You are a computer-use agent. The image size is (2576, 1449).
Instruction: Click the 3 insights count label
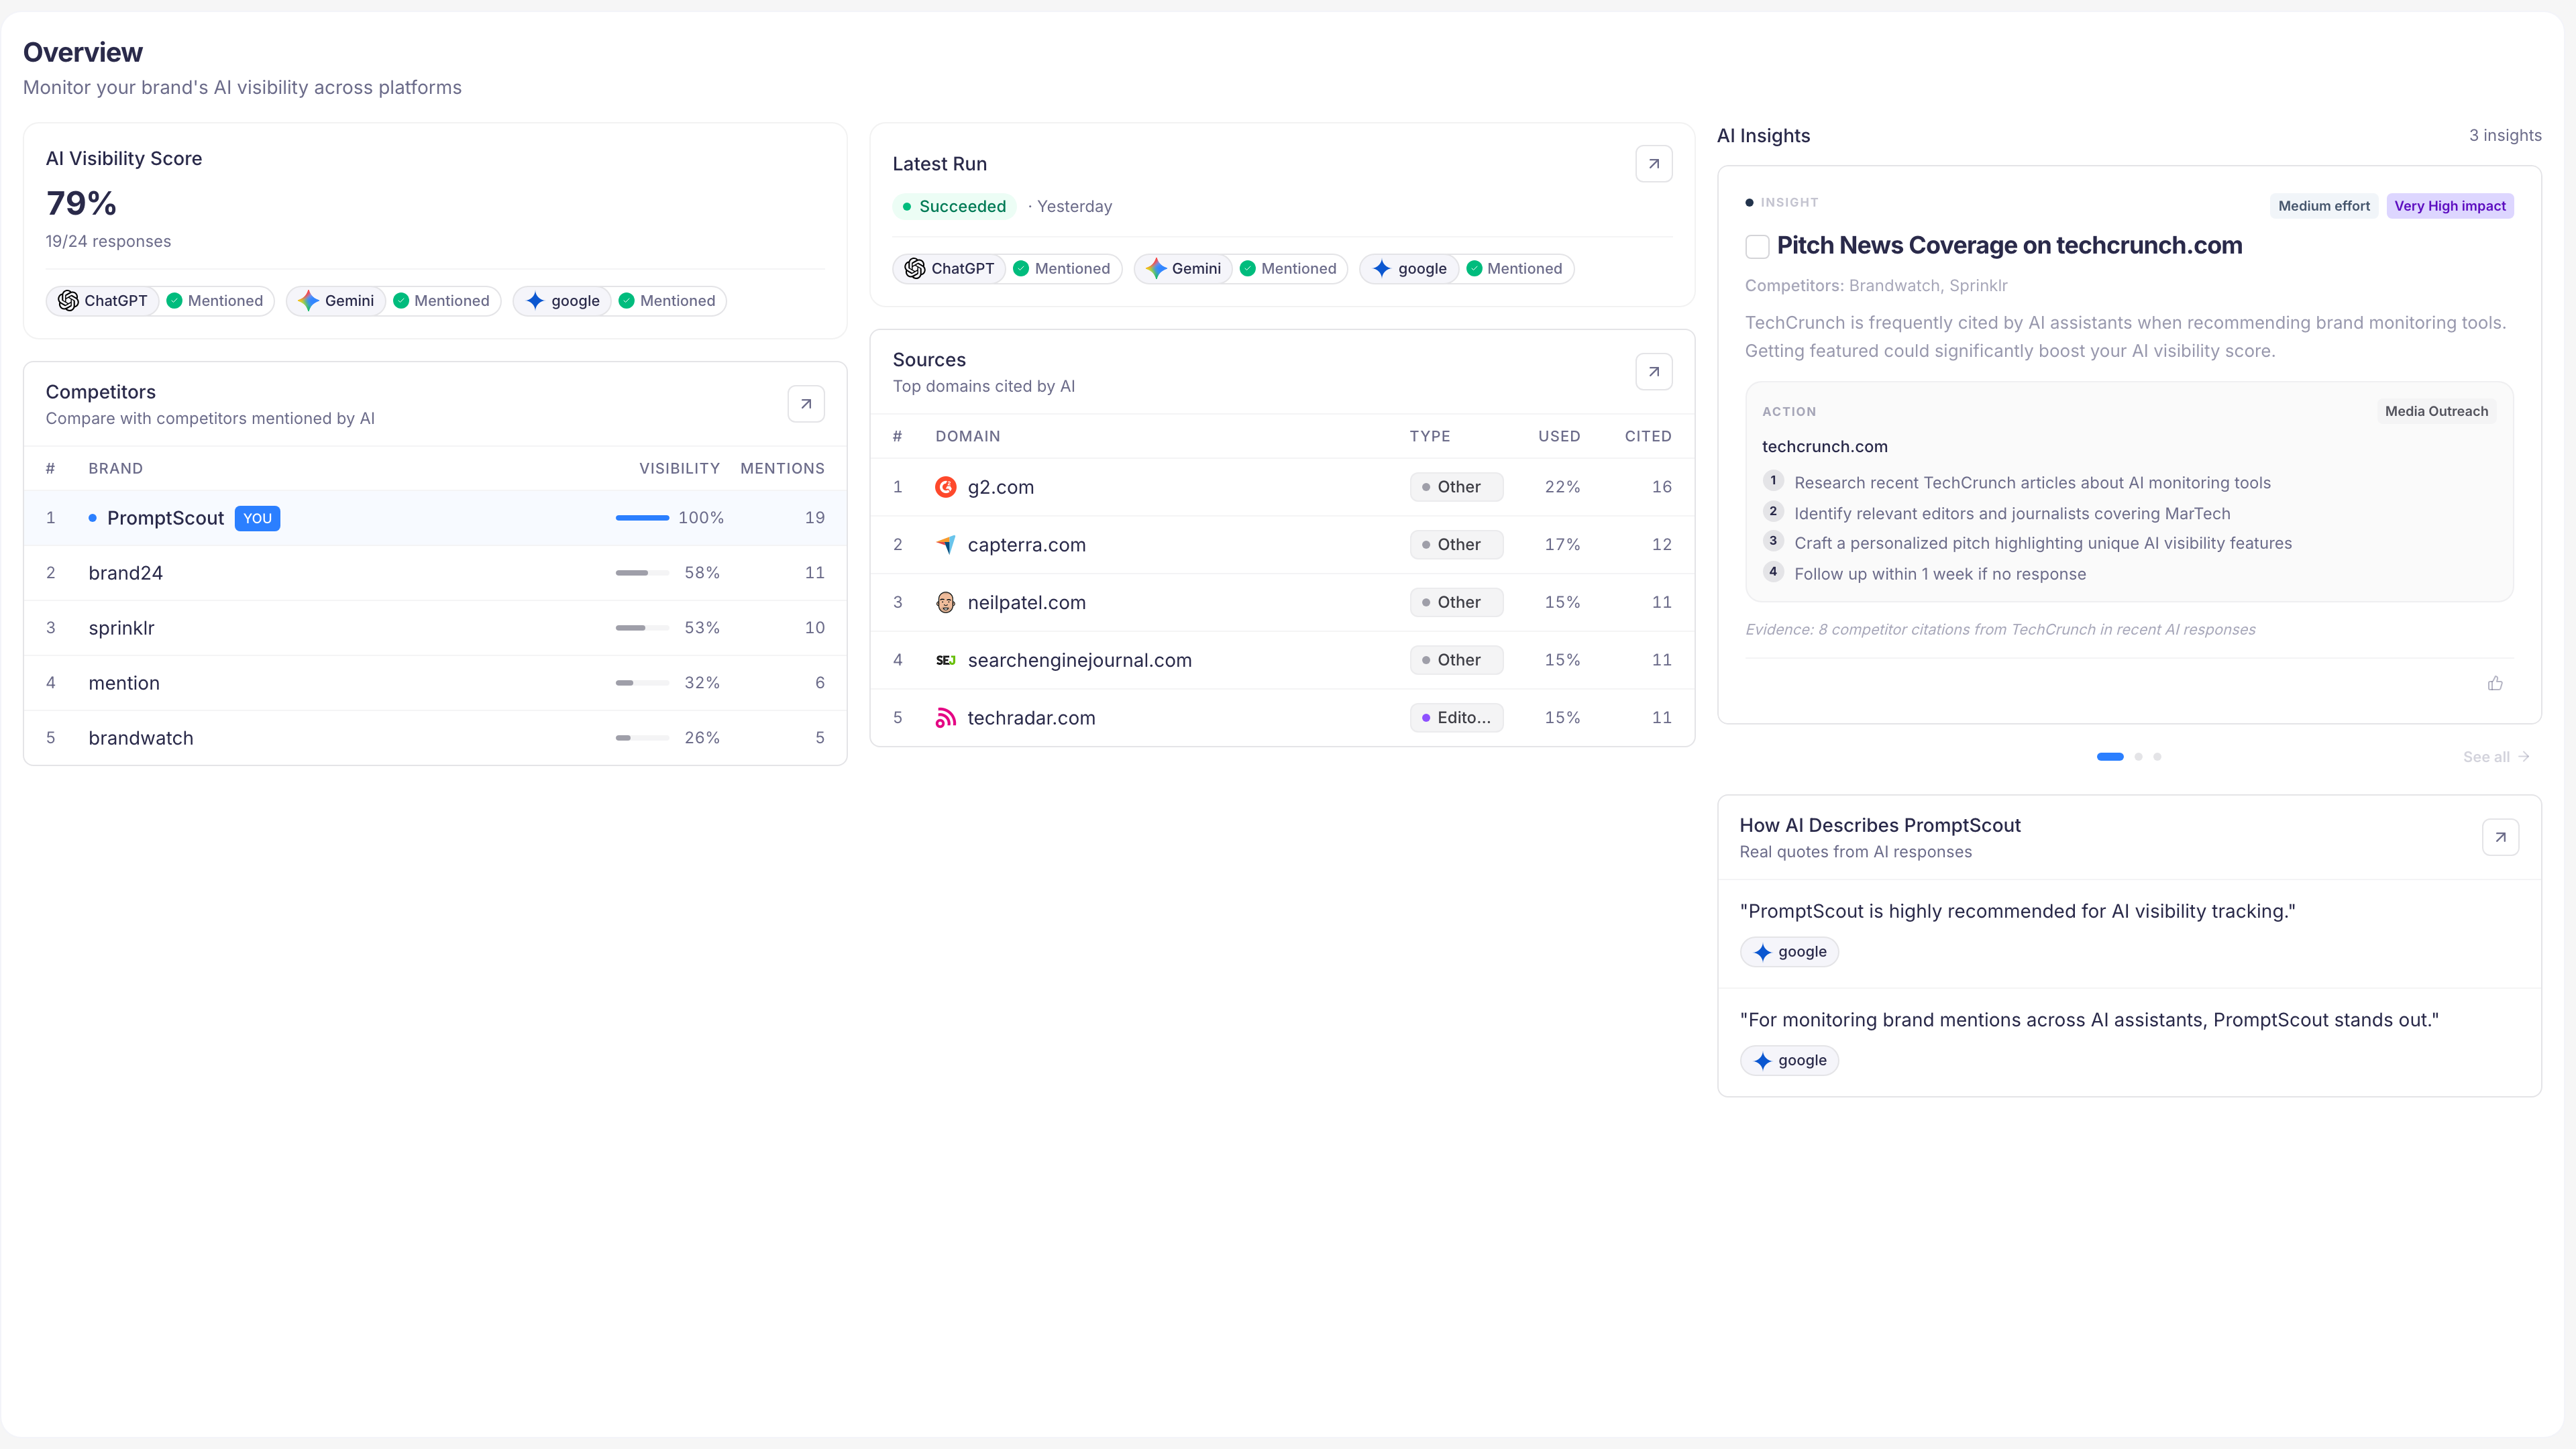click(x=2505, y=136)
